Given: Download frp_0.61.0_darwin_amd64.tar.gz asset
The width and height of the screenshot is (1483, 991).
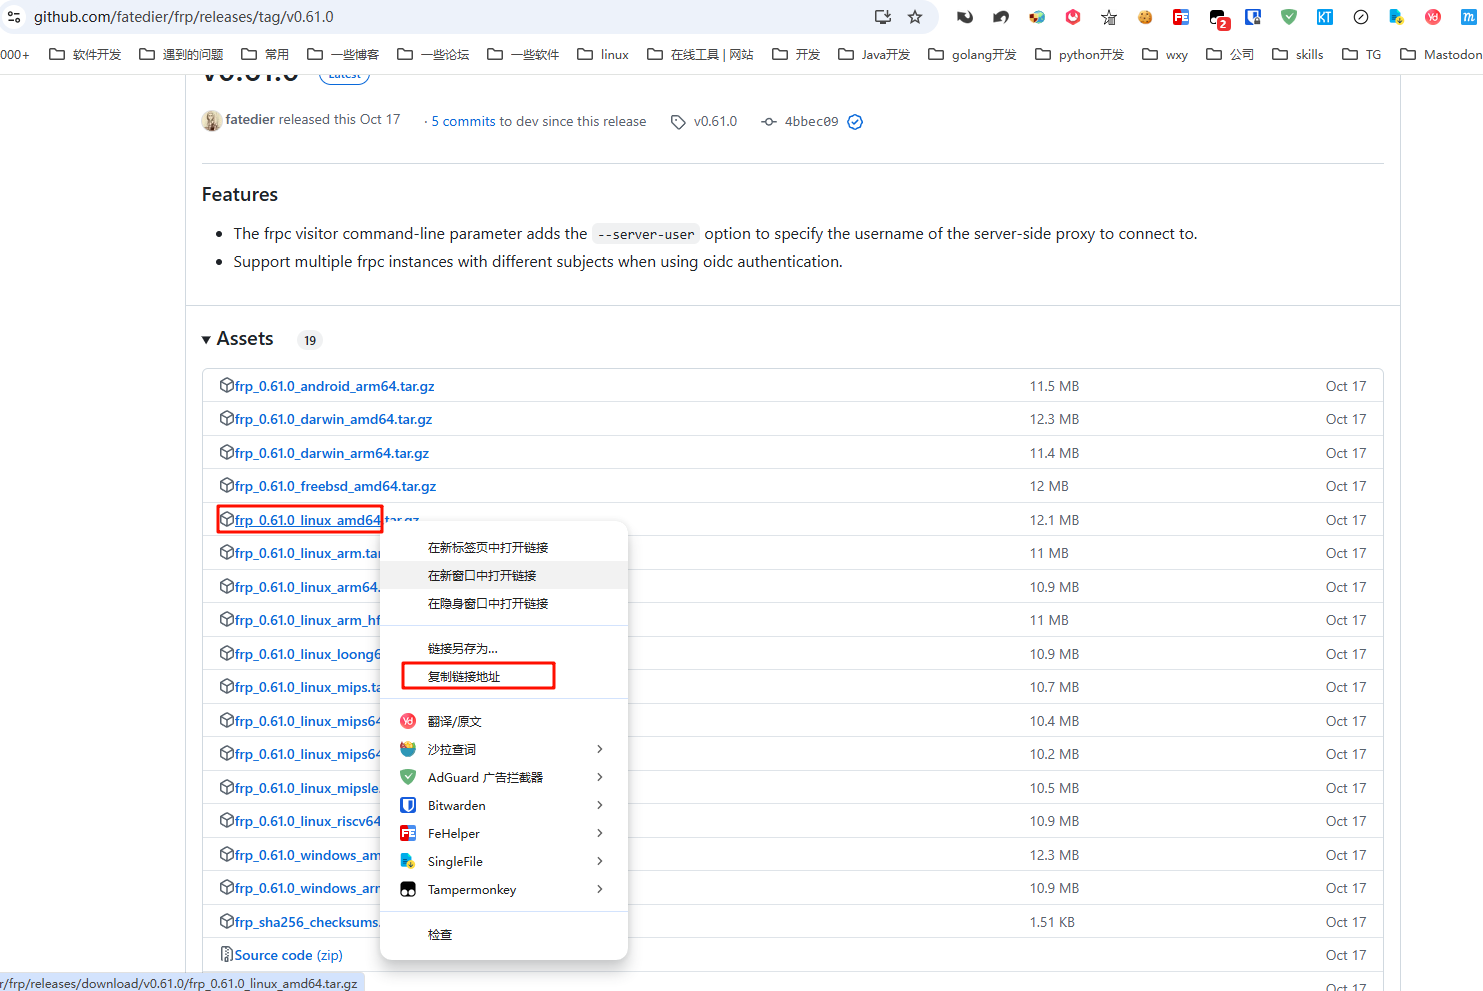Looking at the screenshot, I should [333, 419].
